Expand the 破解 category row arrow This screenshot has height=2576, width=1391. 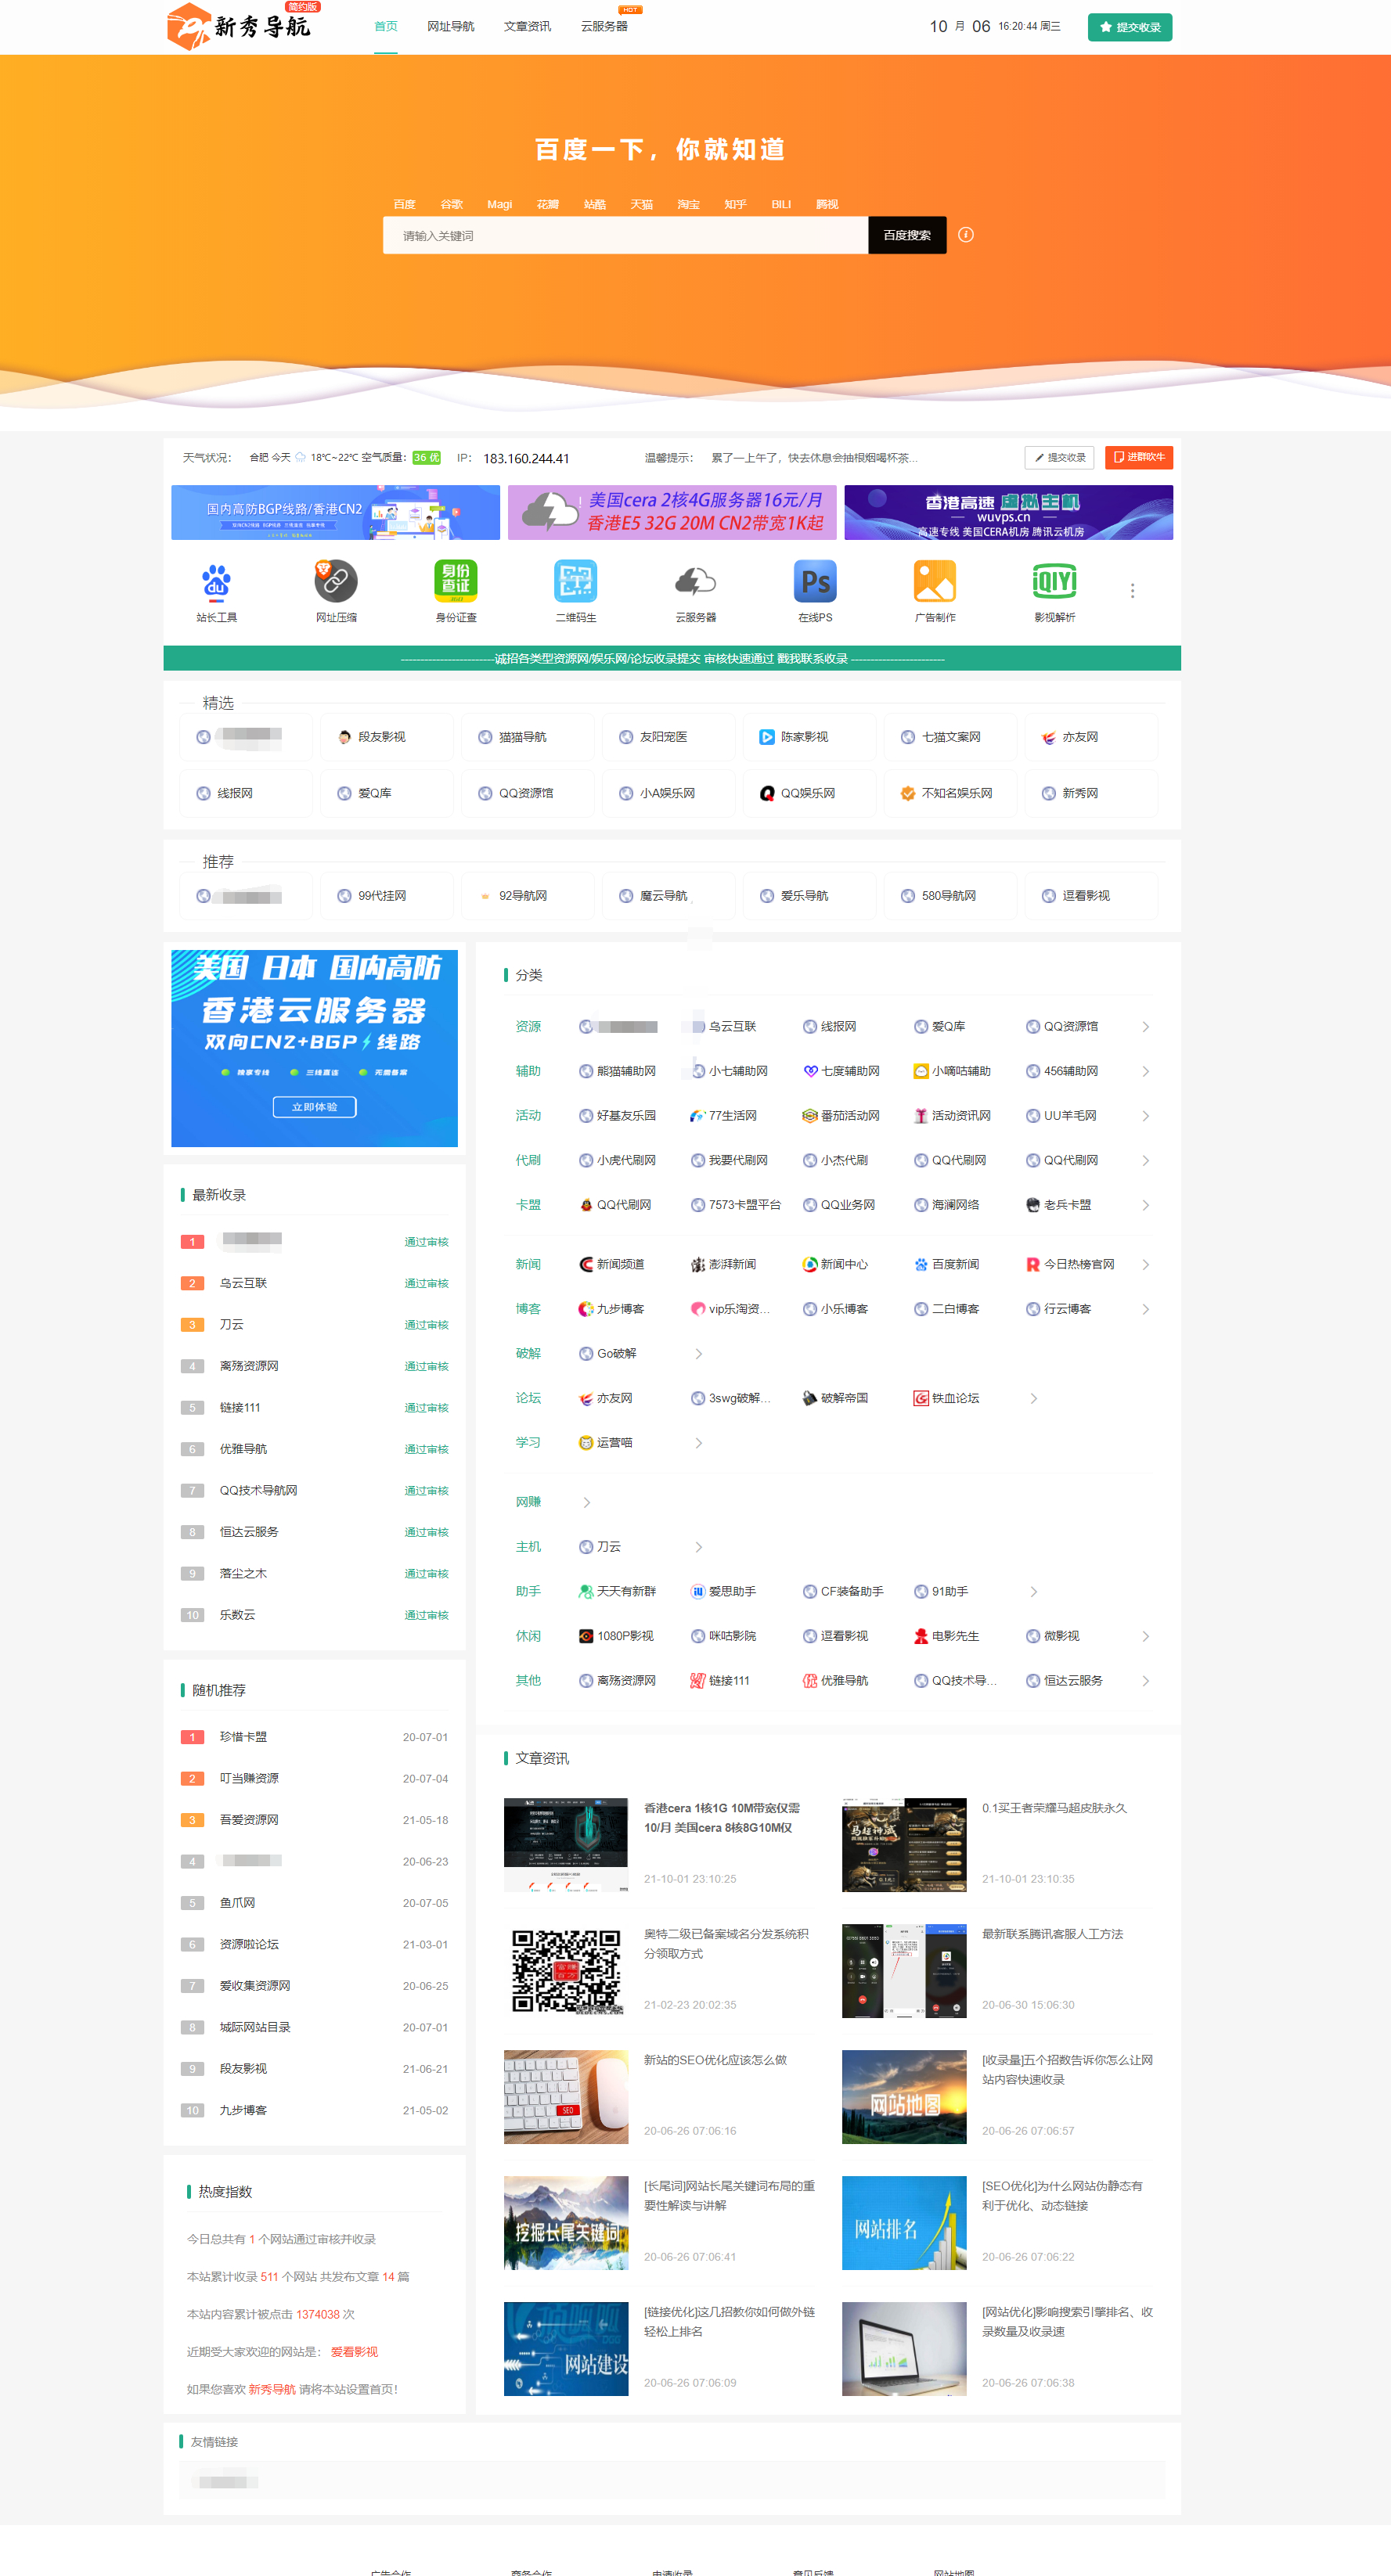698,1354
